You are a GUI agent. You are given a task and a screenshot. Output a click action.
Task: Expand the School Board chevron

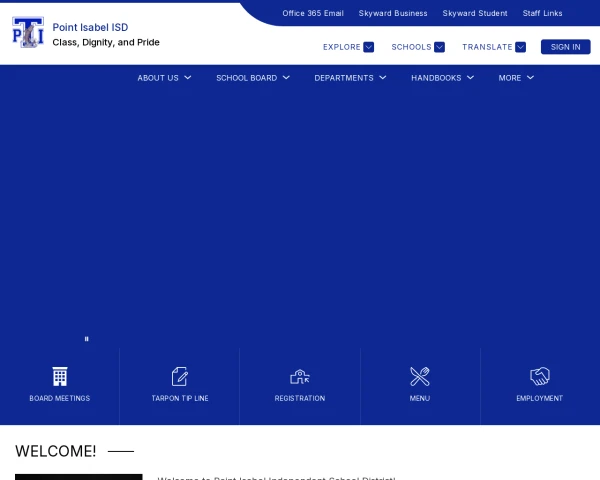click(x=286, y=78)
